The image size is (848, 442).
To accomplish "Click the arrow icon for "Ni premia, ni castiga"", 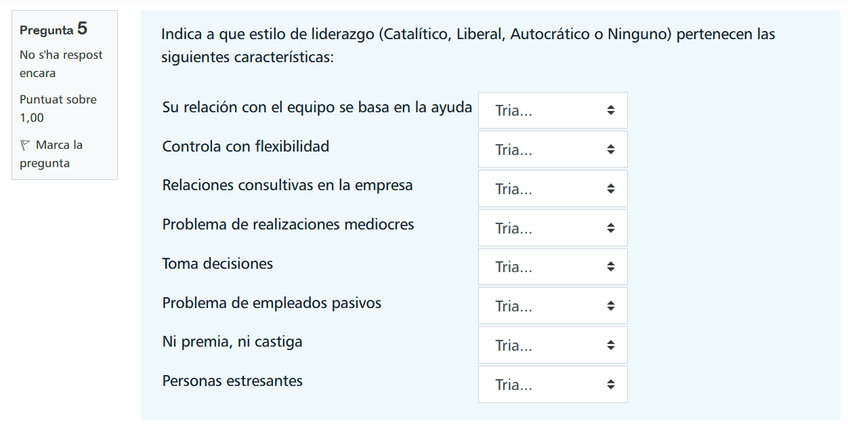I will (x=610, y=345).
